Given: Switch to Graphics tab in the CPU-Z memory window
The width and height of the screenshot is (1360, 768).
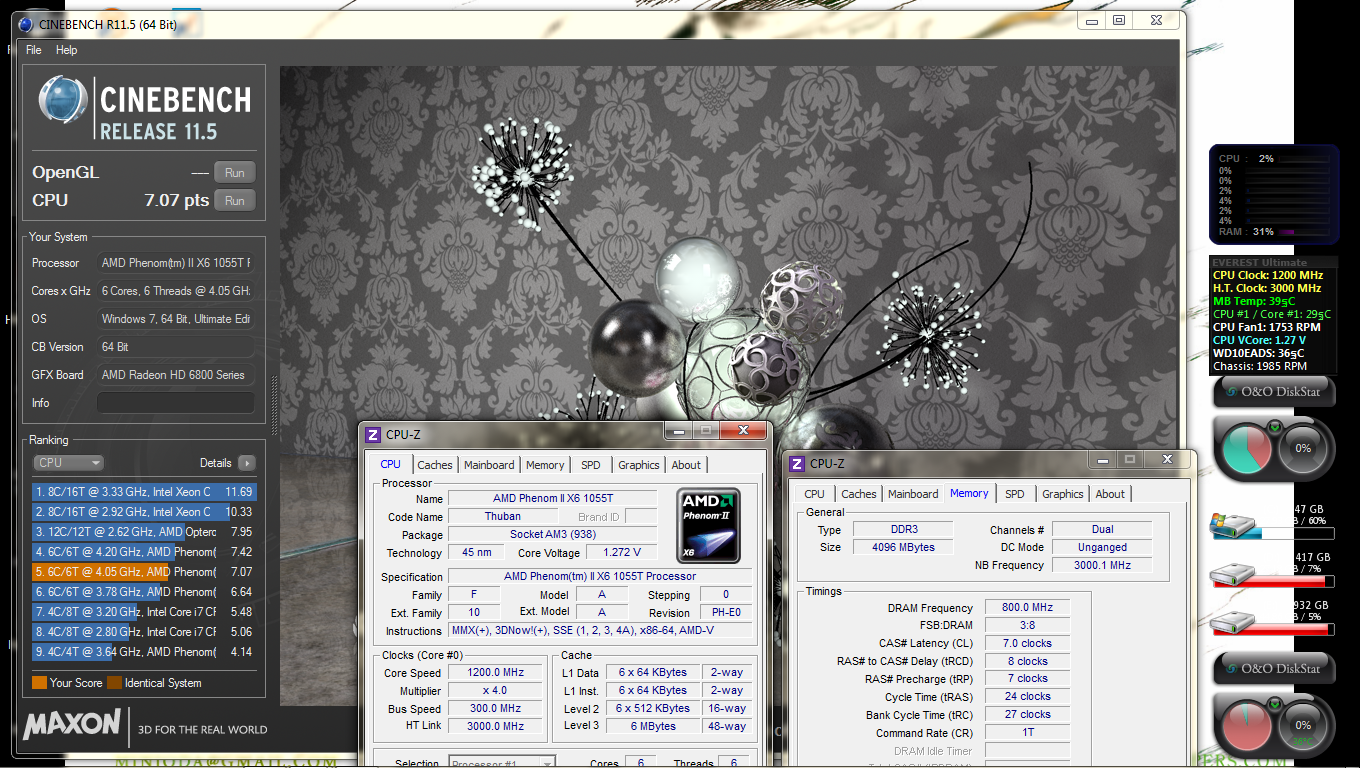Looking at the screenshot, I should 1063,494.
